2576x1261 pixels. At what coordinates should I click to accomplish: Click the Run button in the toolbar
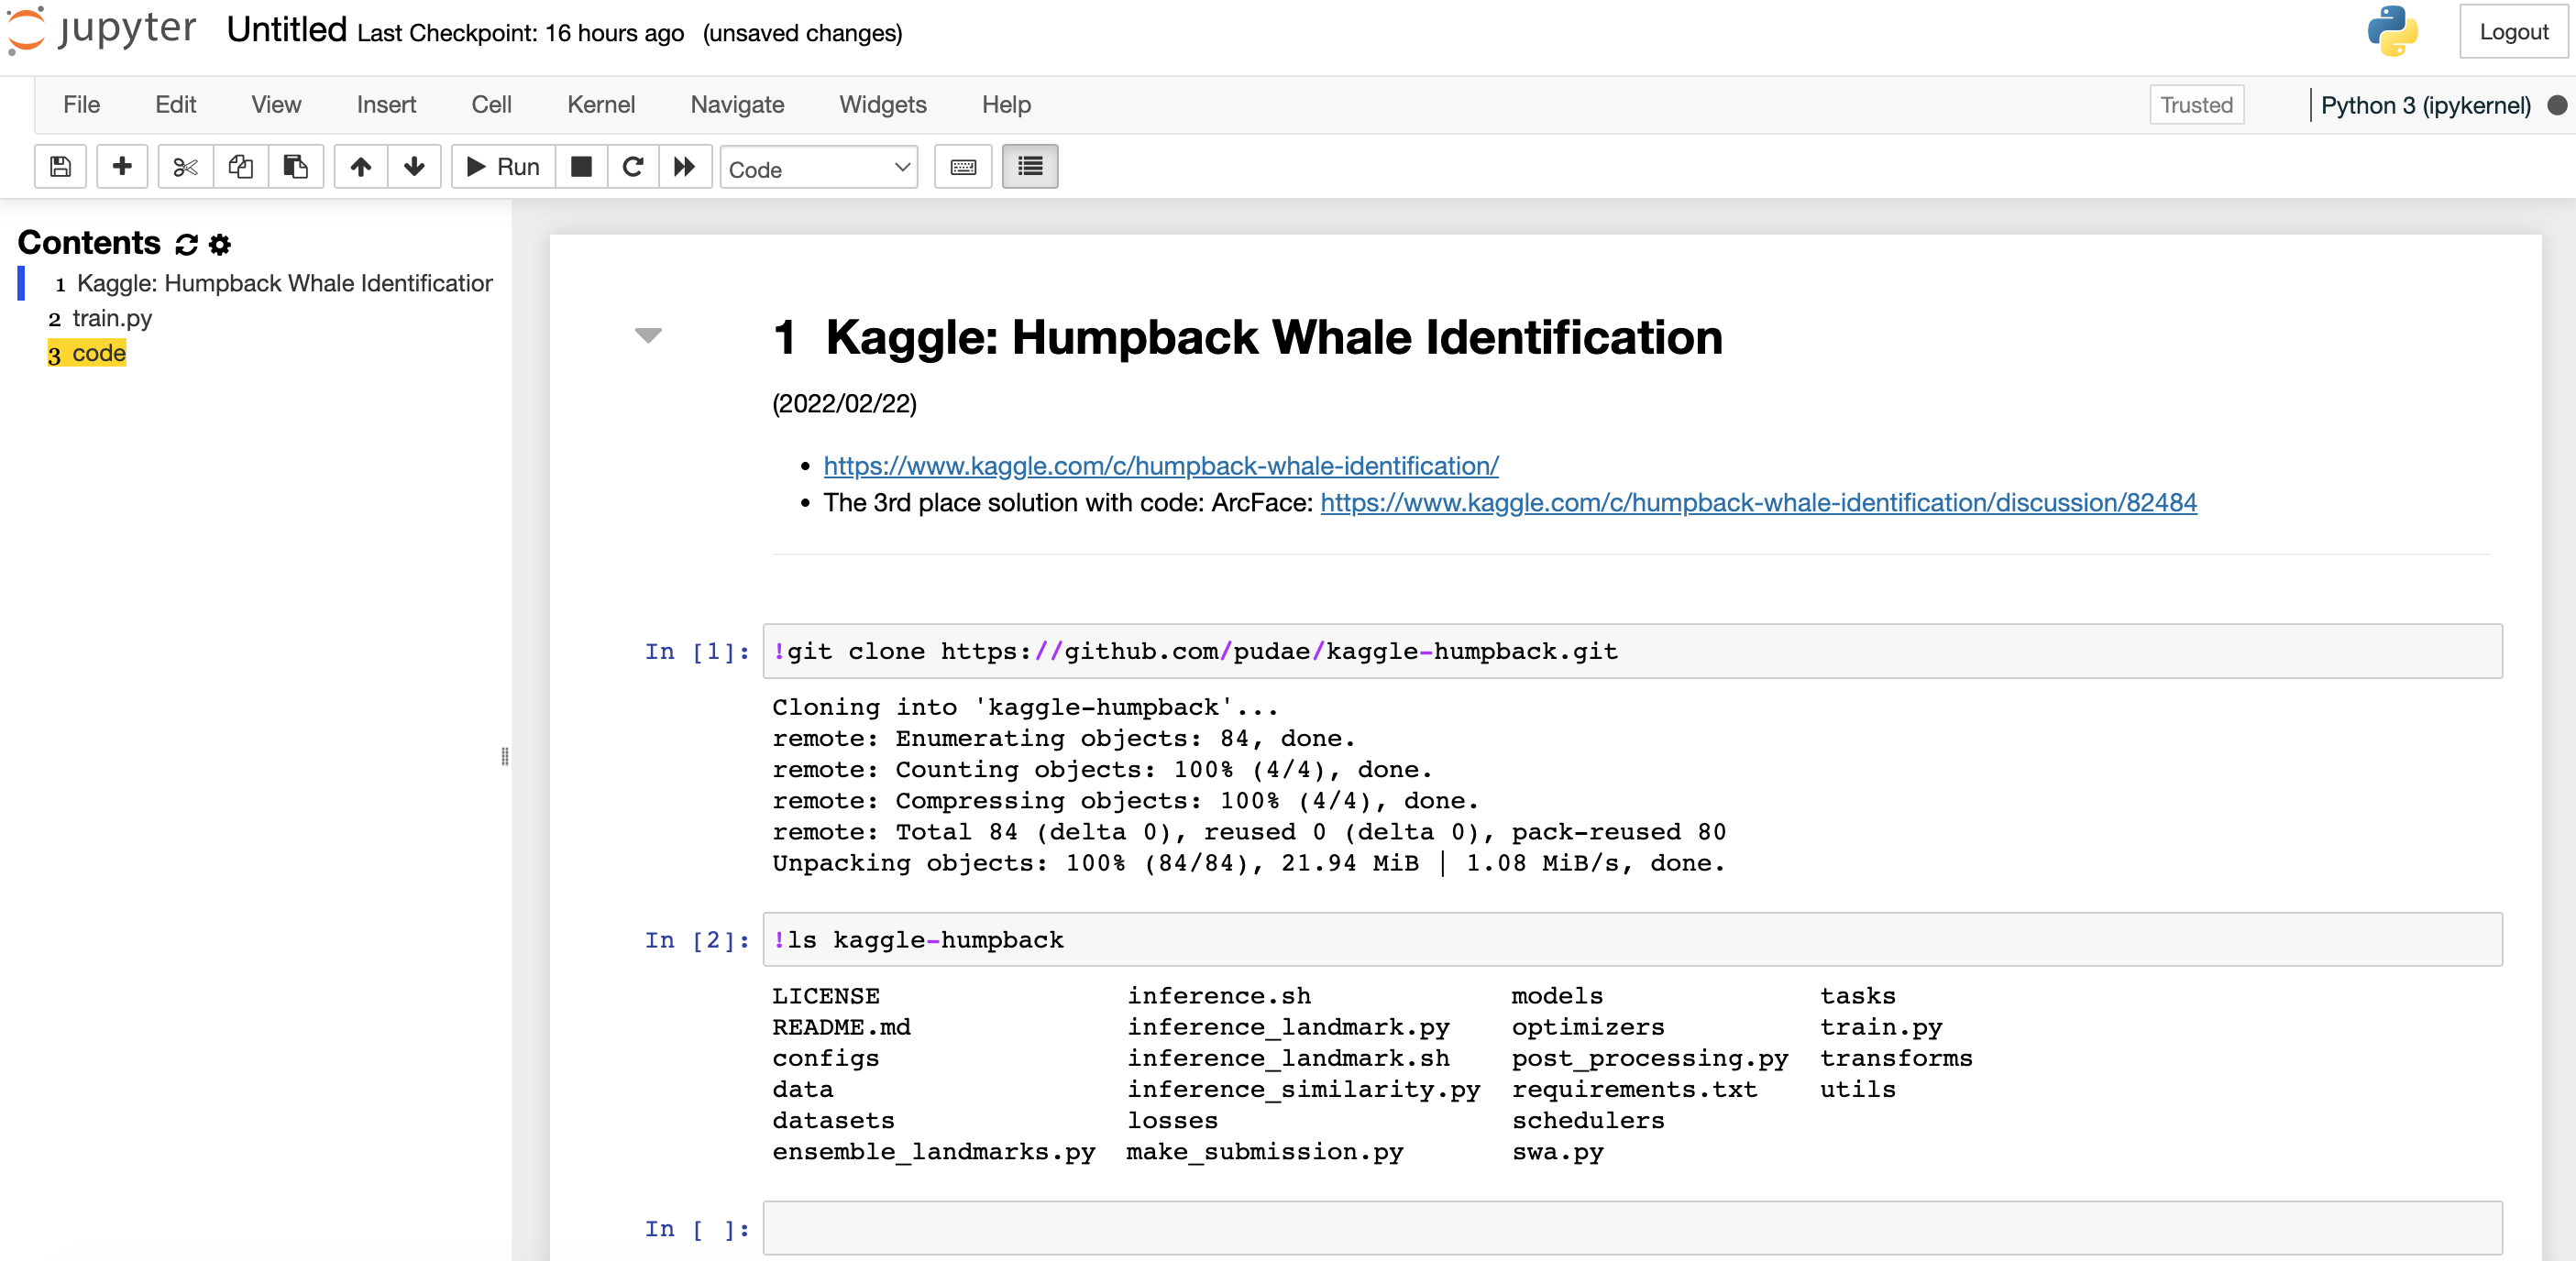point(503,167)
